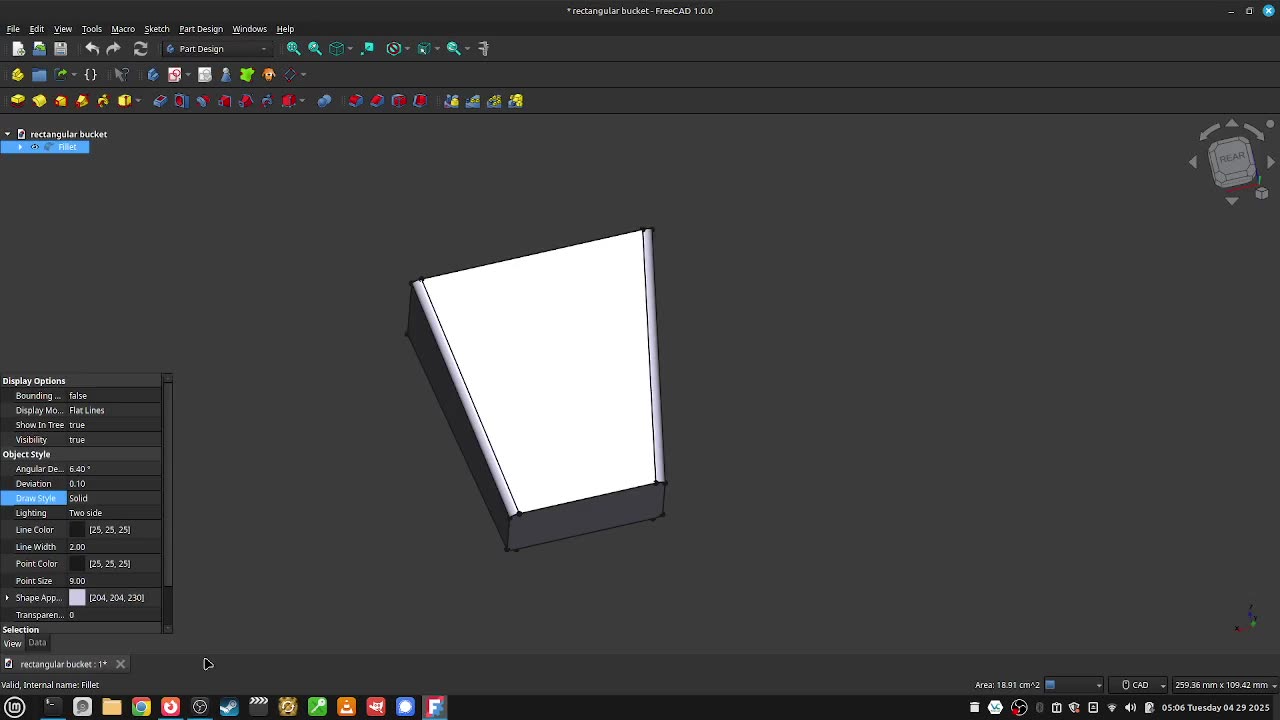1280x720 pixels.
Task: Save the document with floppy icon
Action: click(x=60, y=48)
